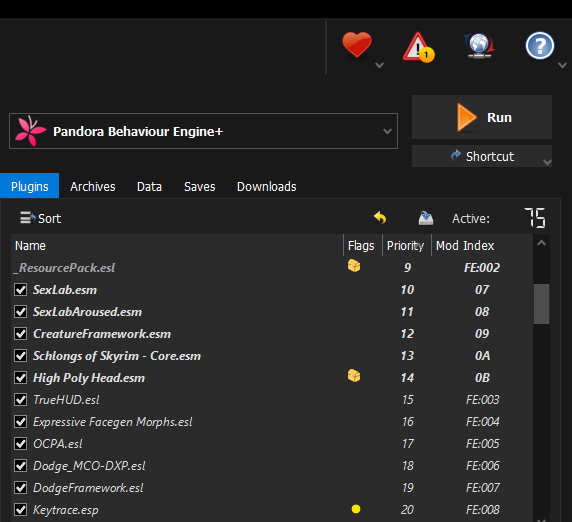Select Schlongs of Skyrim - Core.esm name
The image size is (572, 522).
[x=117, y=356]
